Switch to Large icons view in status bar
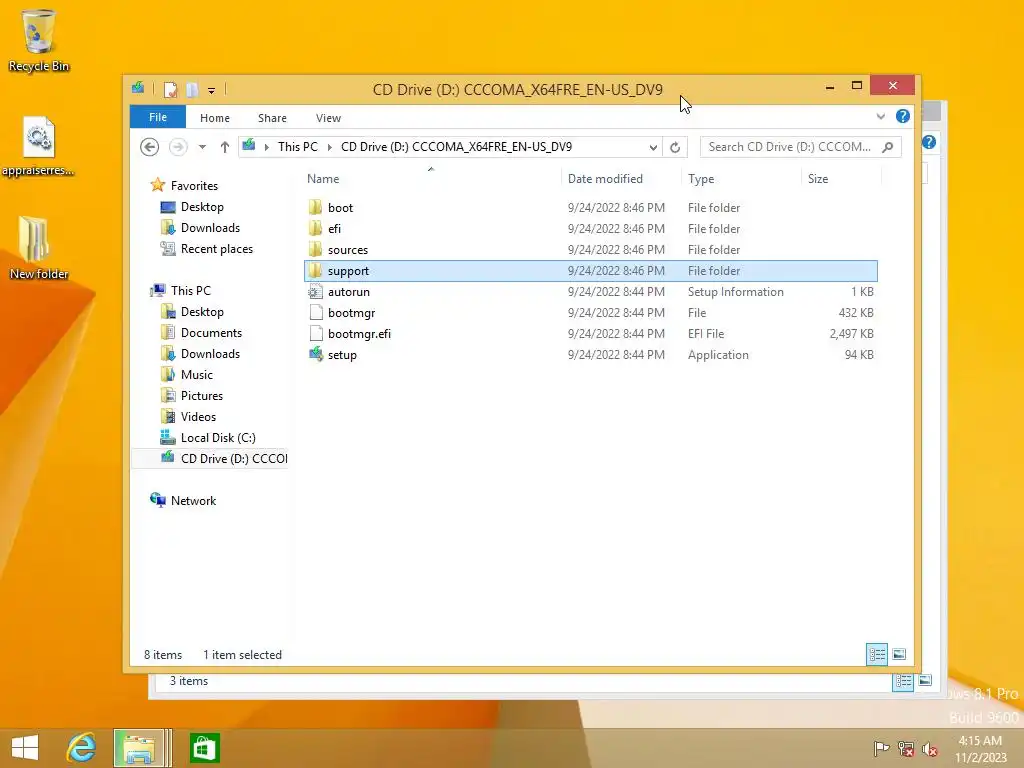The image size is (1024, 768). [899, 654]
